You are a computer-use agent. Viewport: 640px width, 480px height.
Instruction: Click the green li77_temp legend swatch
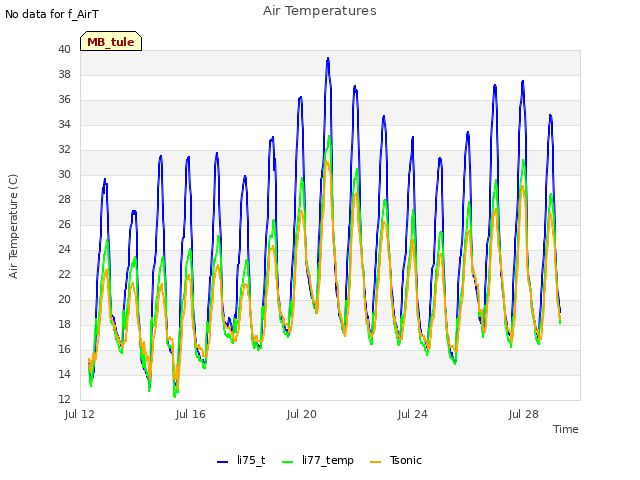[x=287, y=462]
